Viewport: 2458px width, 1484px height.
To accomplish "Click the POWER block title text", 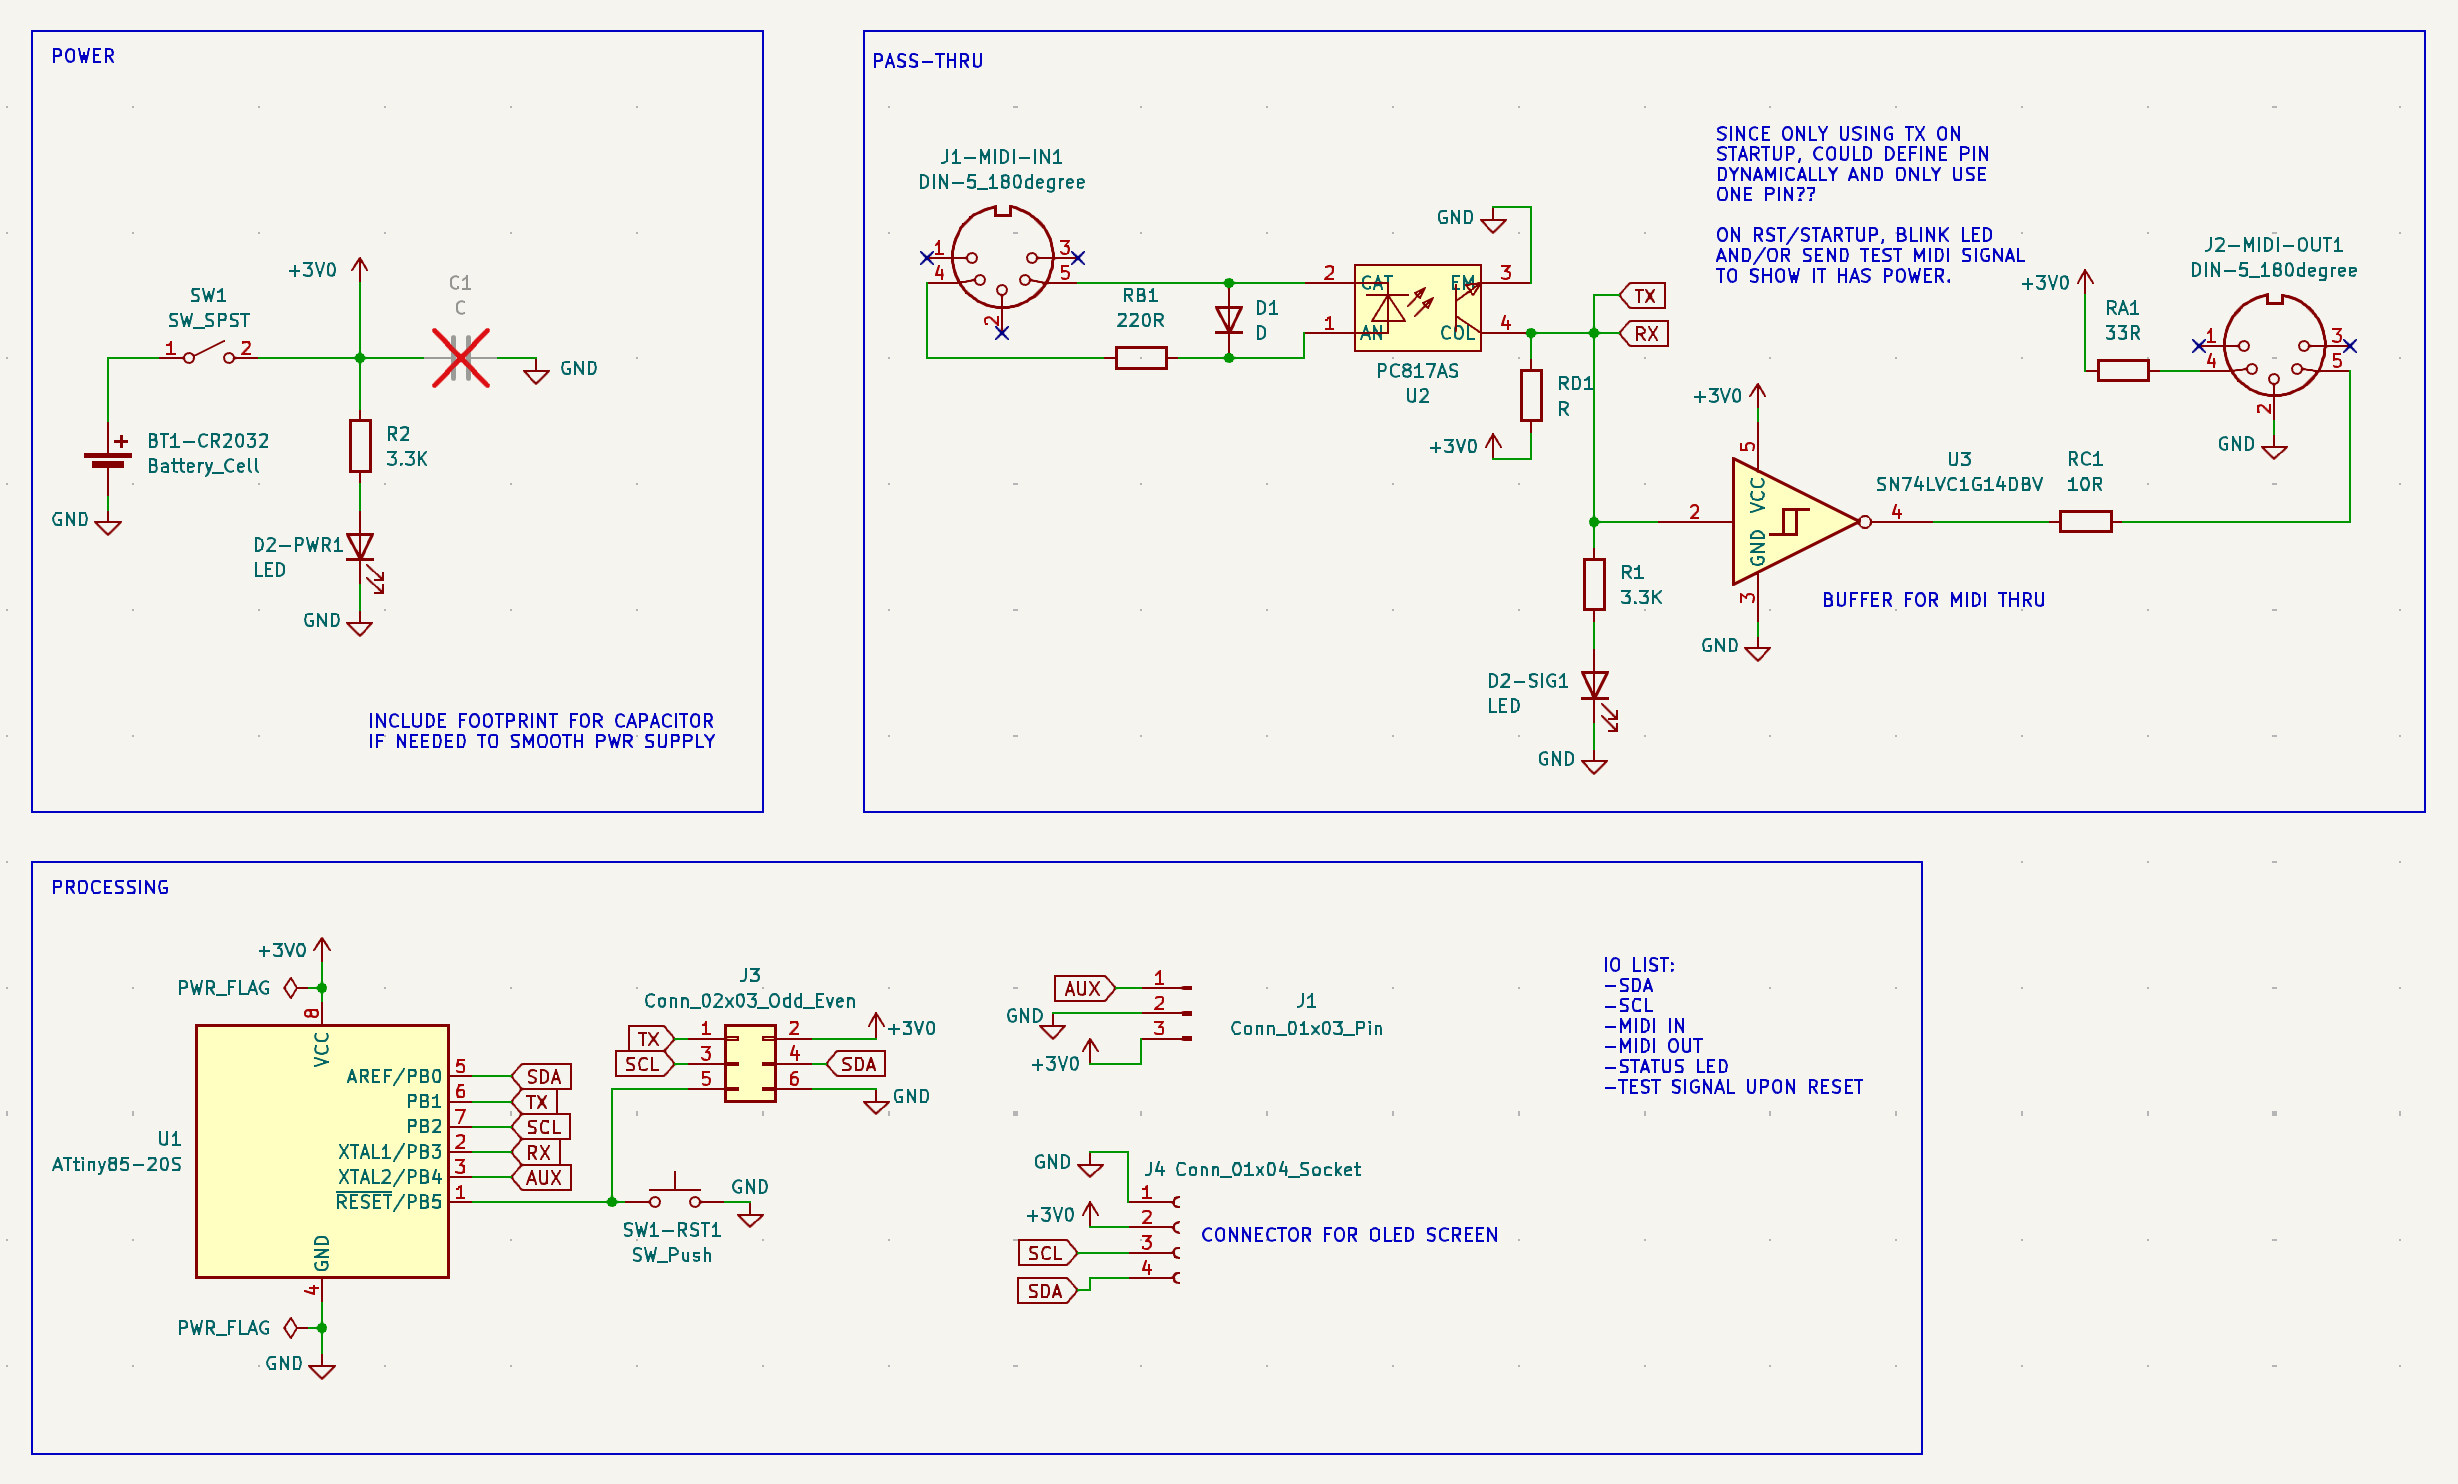I will (84, 56).
